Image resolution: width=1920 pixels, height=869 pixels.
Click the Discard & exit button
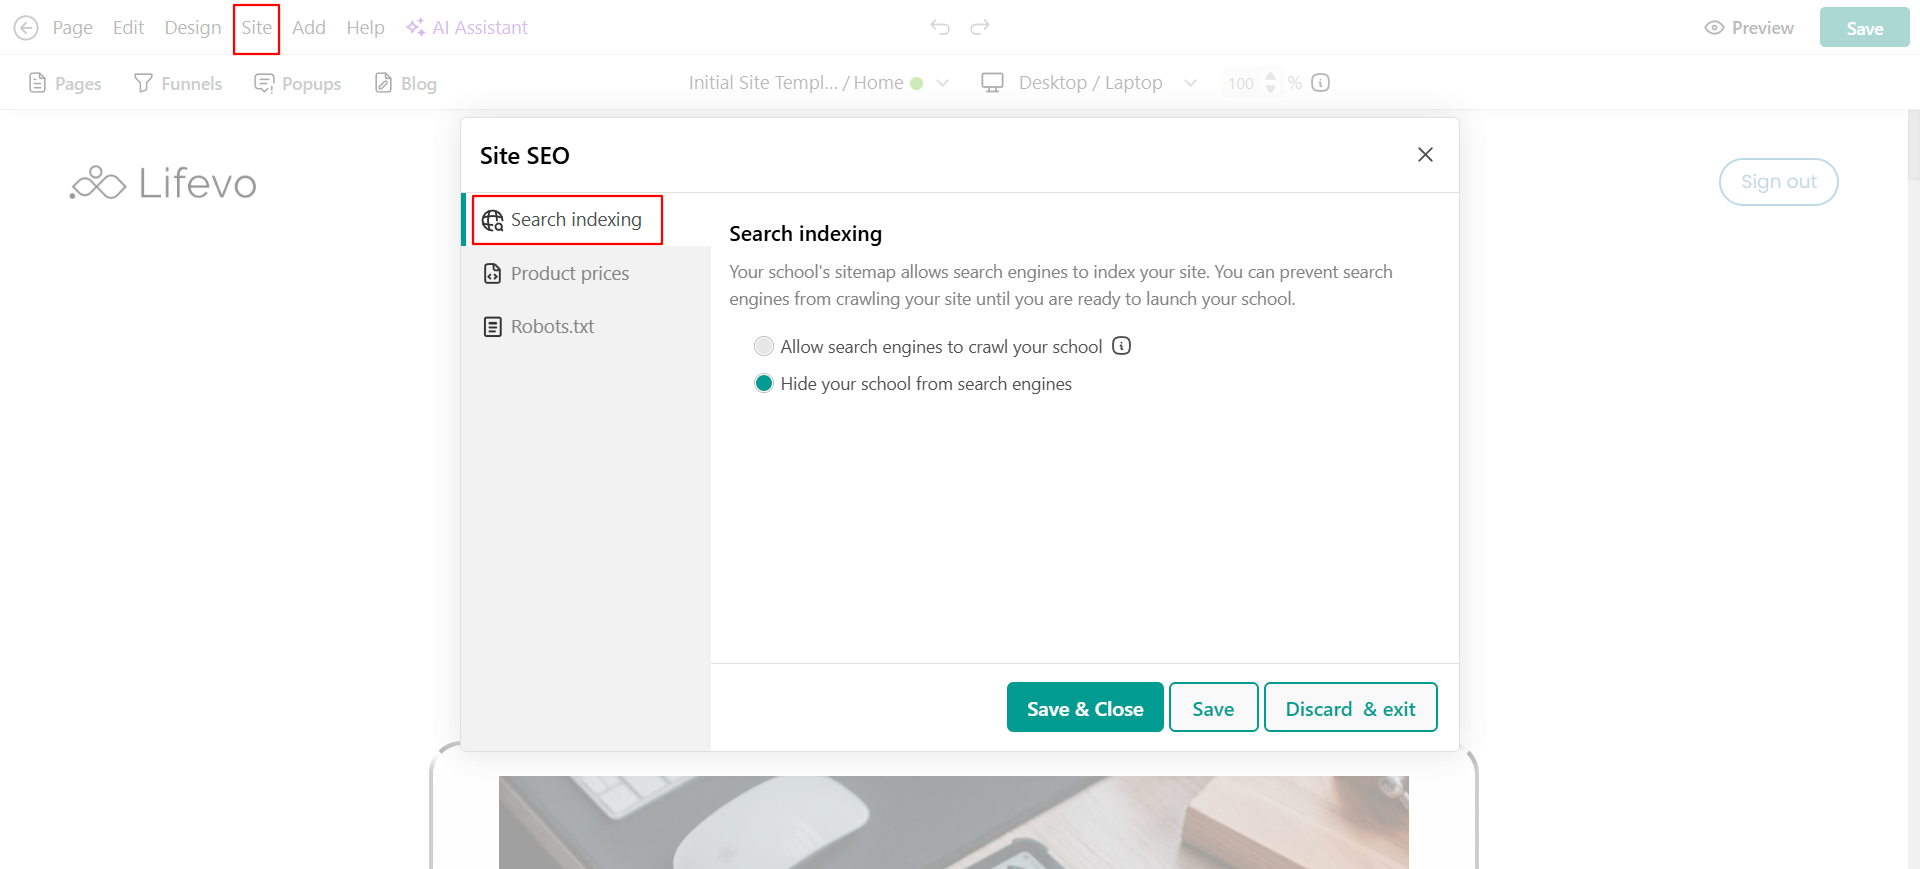pos(1350,707)
